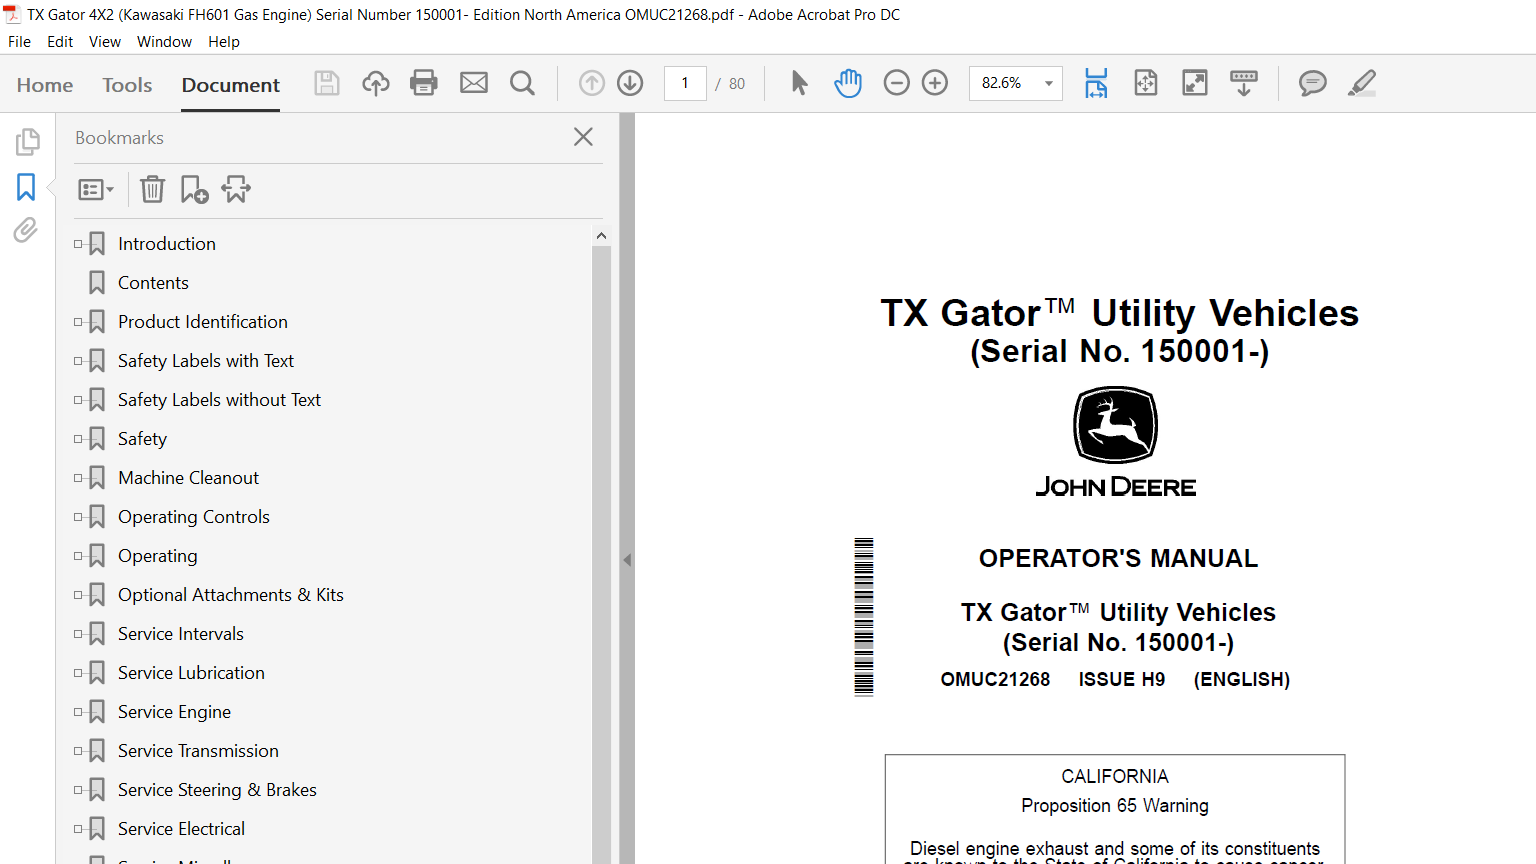
Task: Expand the Service Engine bookmark
Action: 78,711
